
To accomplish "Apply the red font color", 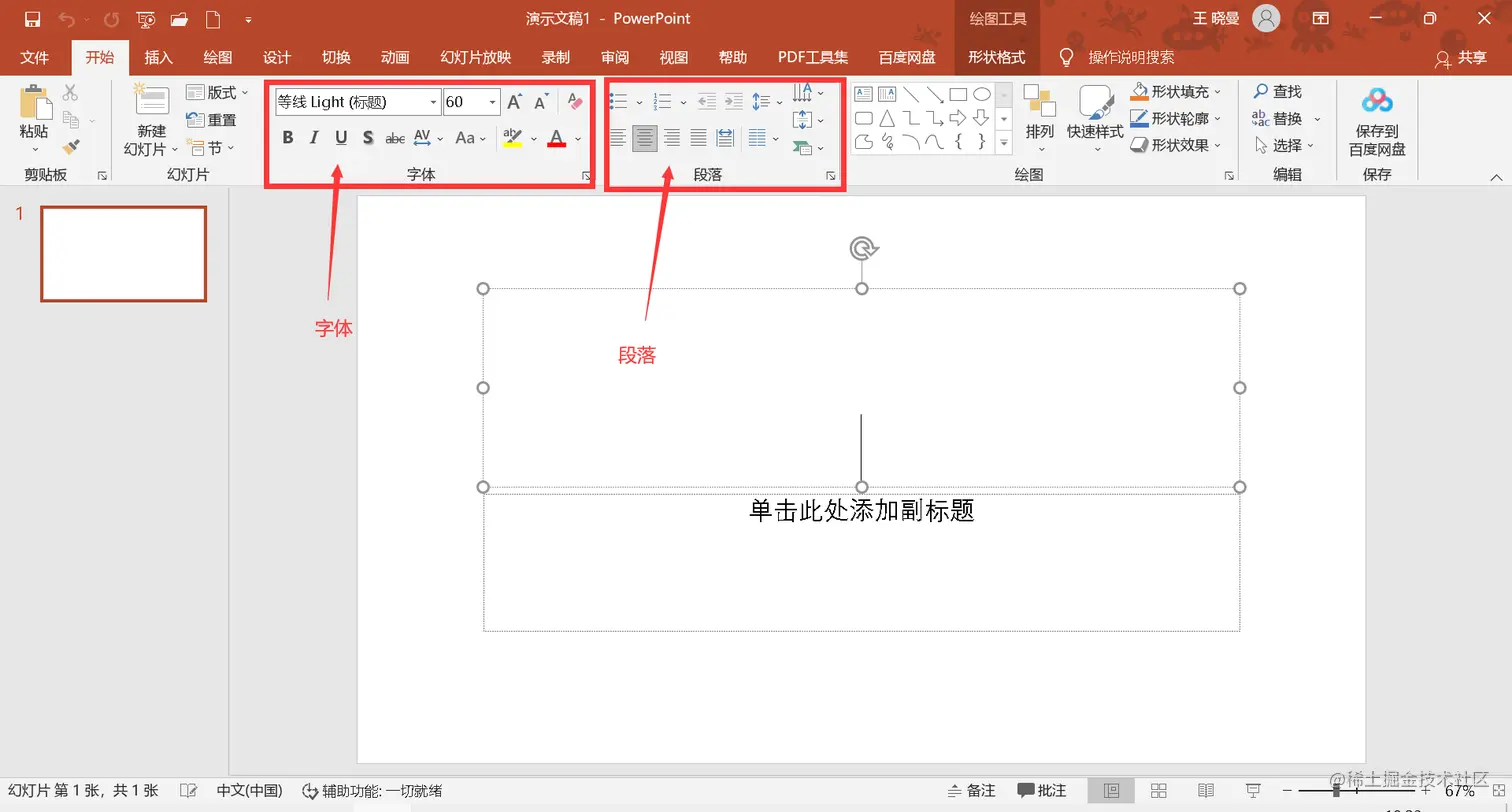I will [557, 138].
